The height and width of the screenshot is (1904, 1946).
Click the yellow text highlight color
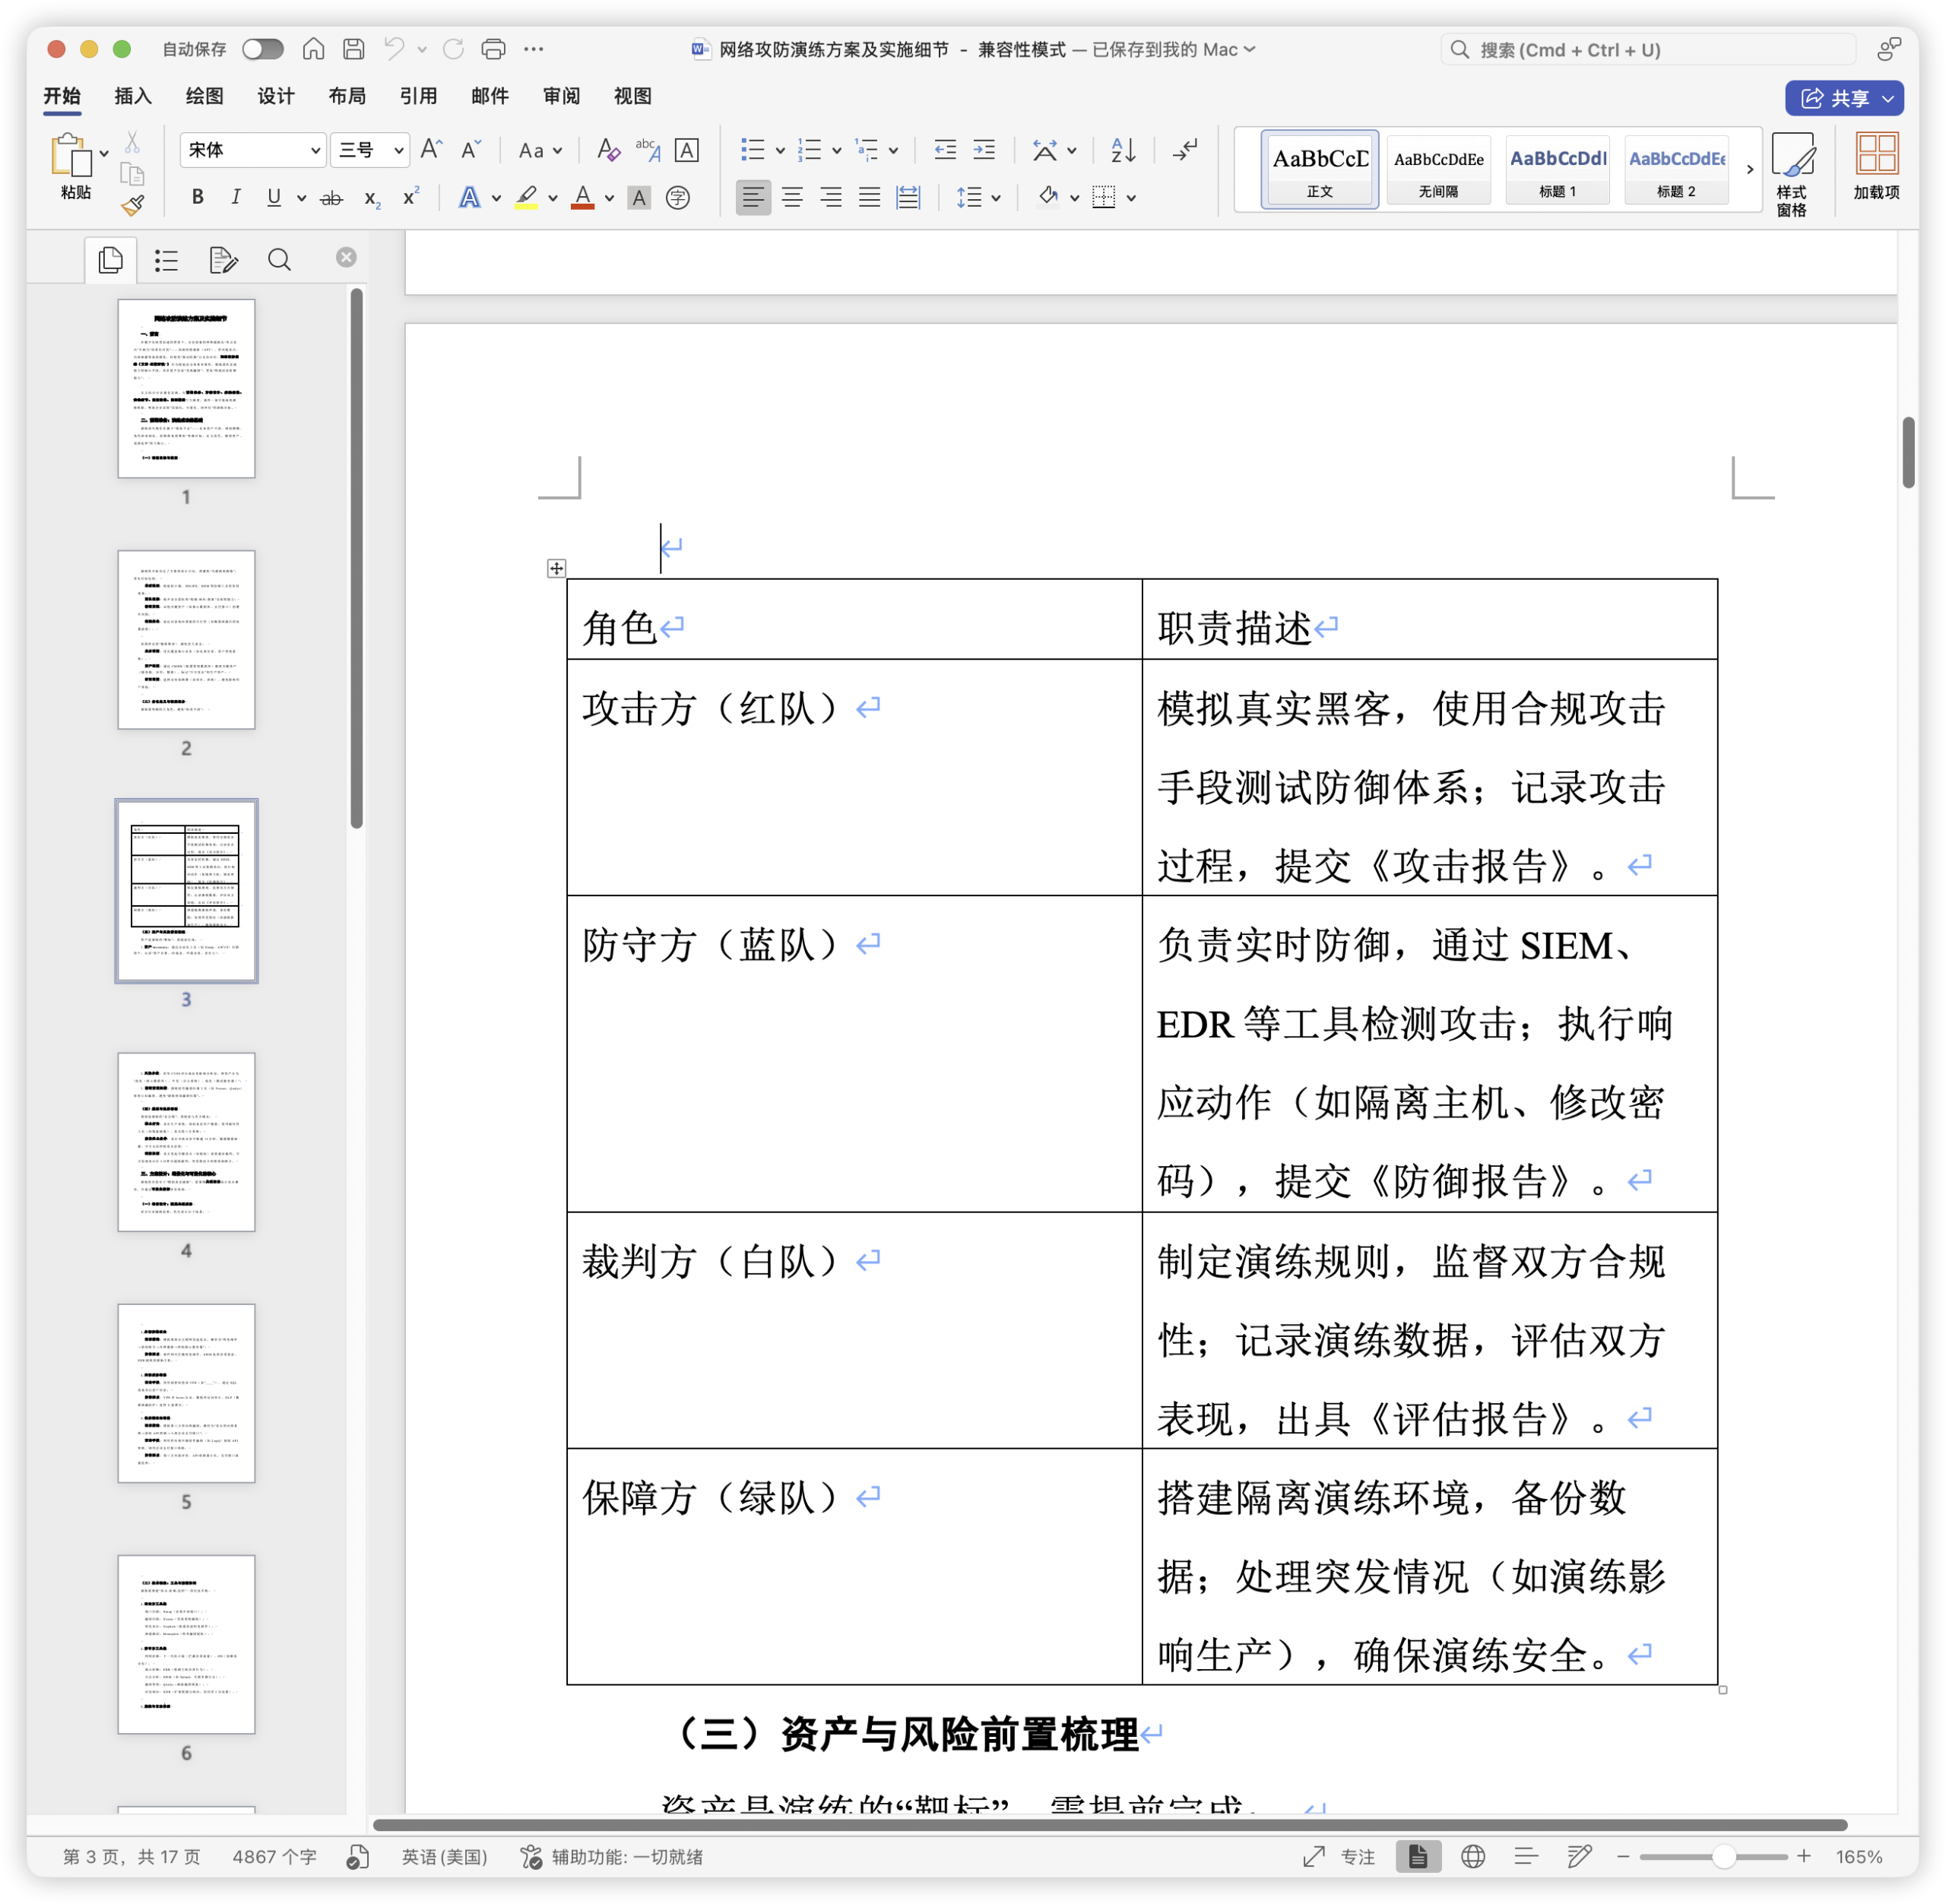(x=527, y=198)
